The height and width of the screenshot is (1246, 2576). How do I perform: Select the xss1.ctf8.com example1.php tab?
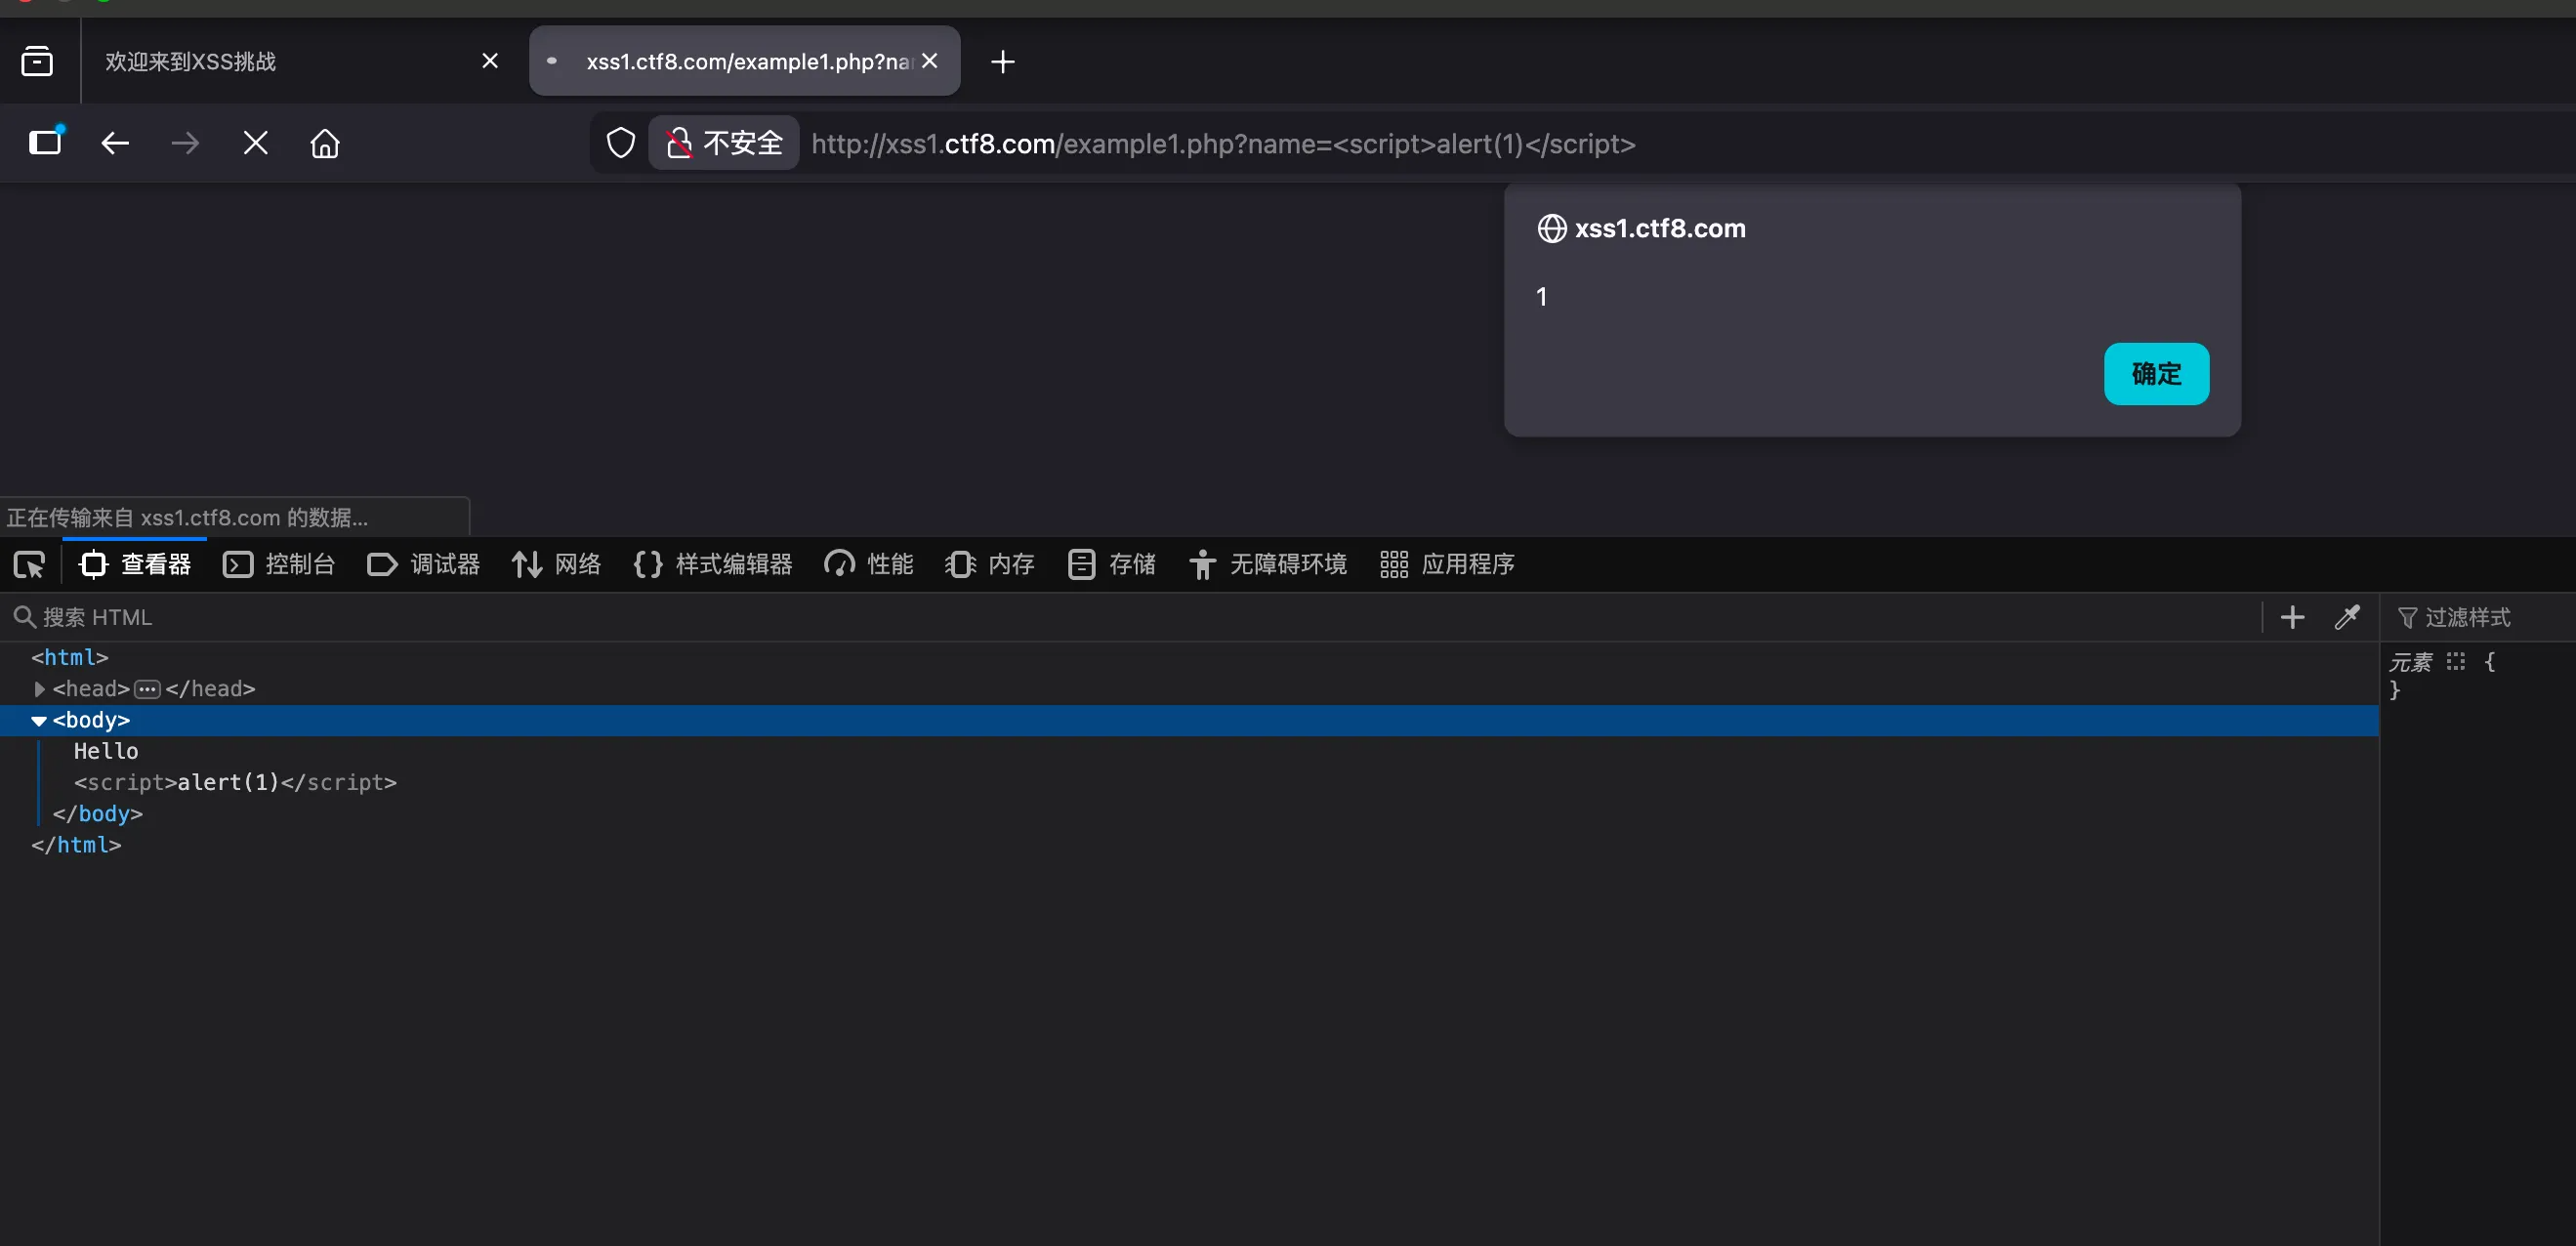(745, 61)
